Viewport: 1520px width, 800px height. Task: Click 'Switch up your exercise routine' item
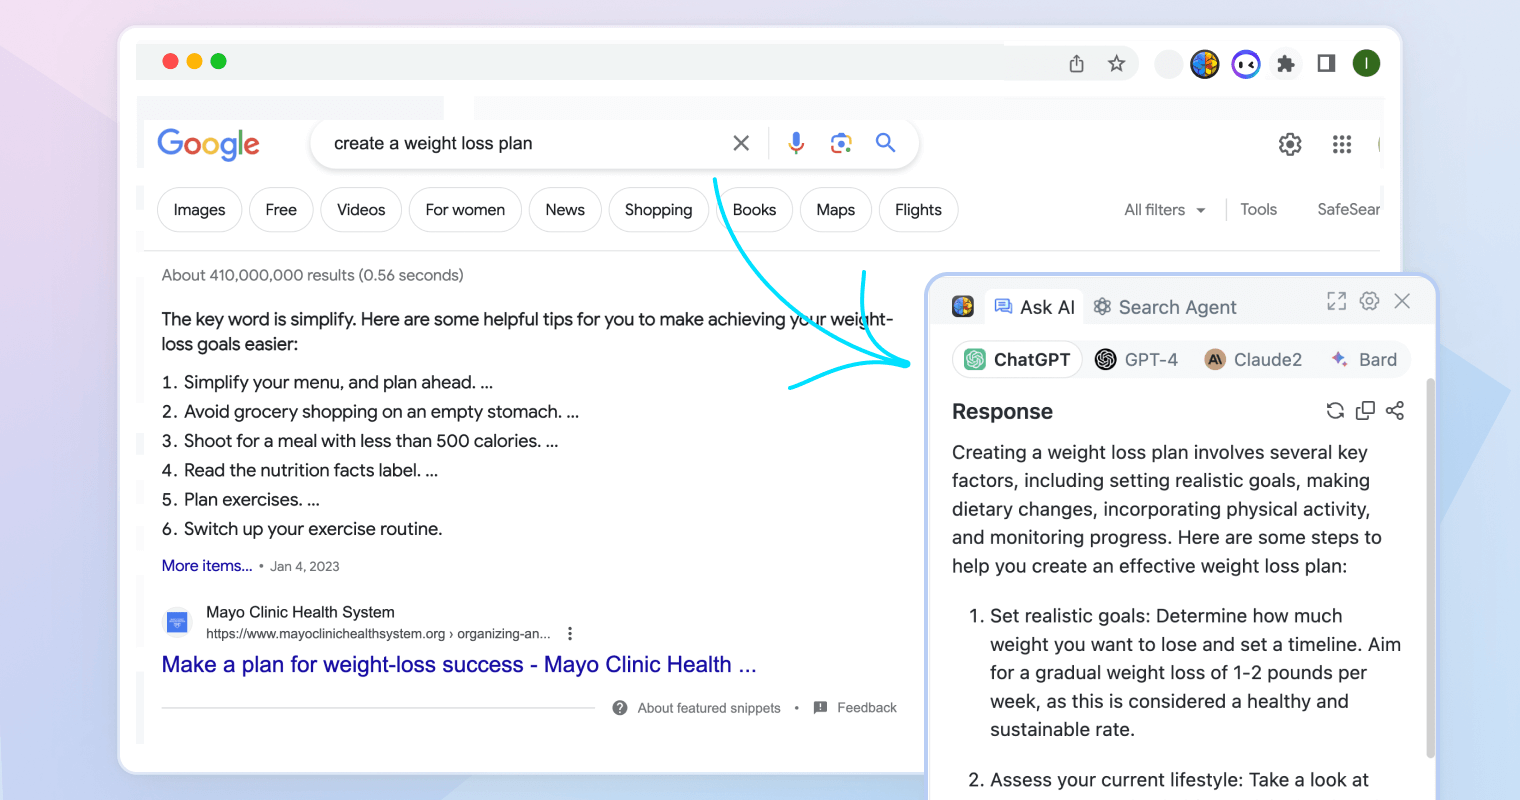[x=312, y=529]
